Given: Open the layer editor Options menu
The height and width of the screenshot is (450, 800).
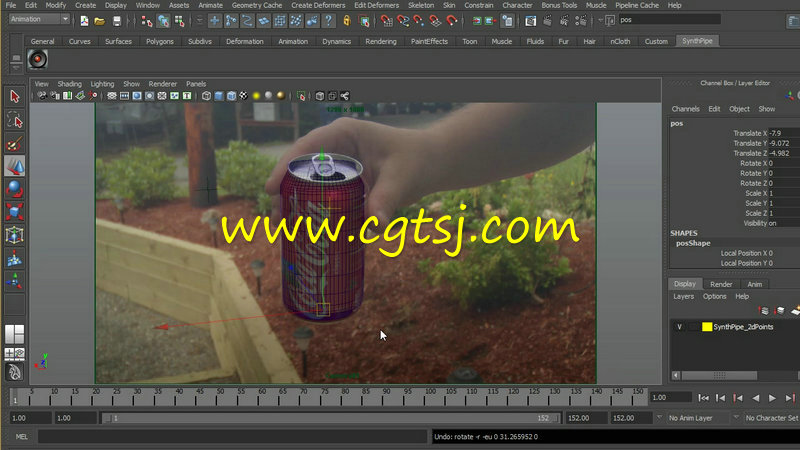Looking at the screenshot, I should coord(714,296).
